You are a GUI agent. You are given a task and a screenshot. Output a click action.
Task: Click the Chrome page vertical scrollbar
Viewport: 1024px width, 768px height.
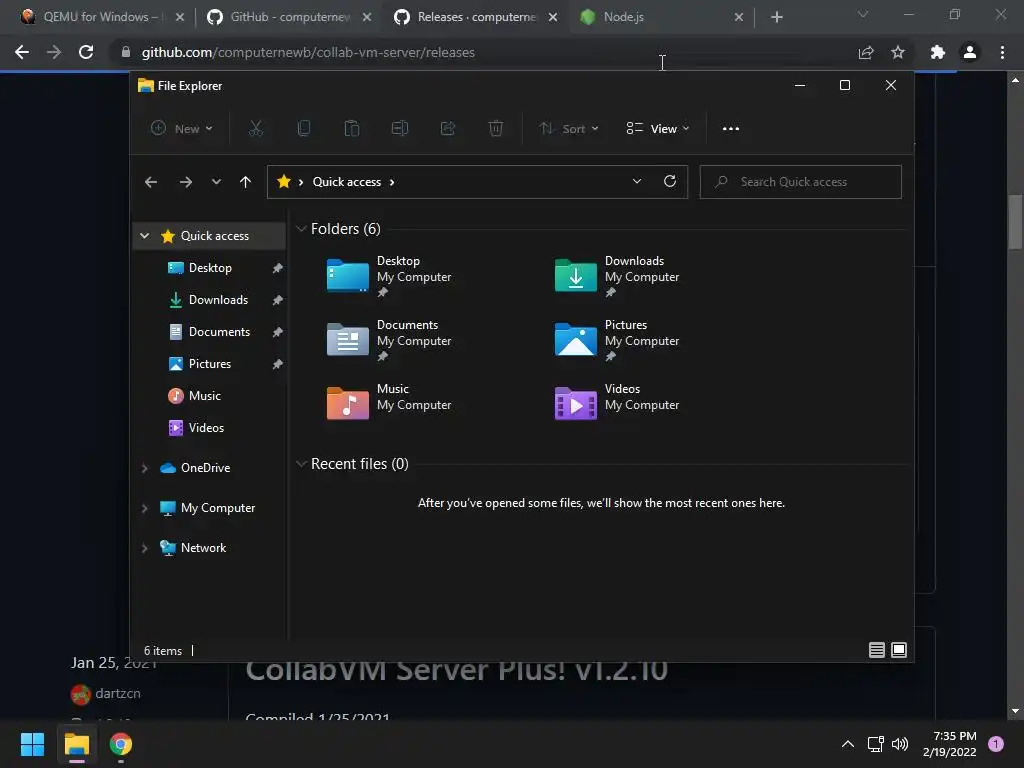click(x=1015, y=222)
